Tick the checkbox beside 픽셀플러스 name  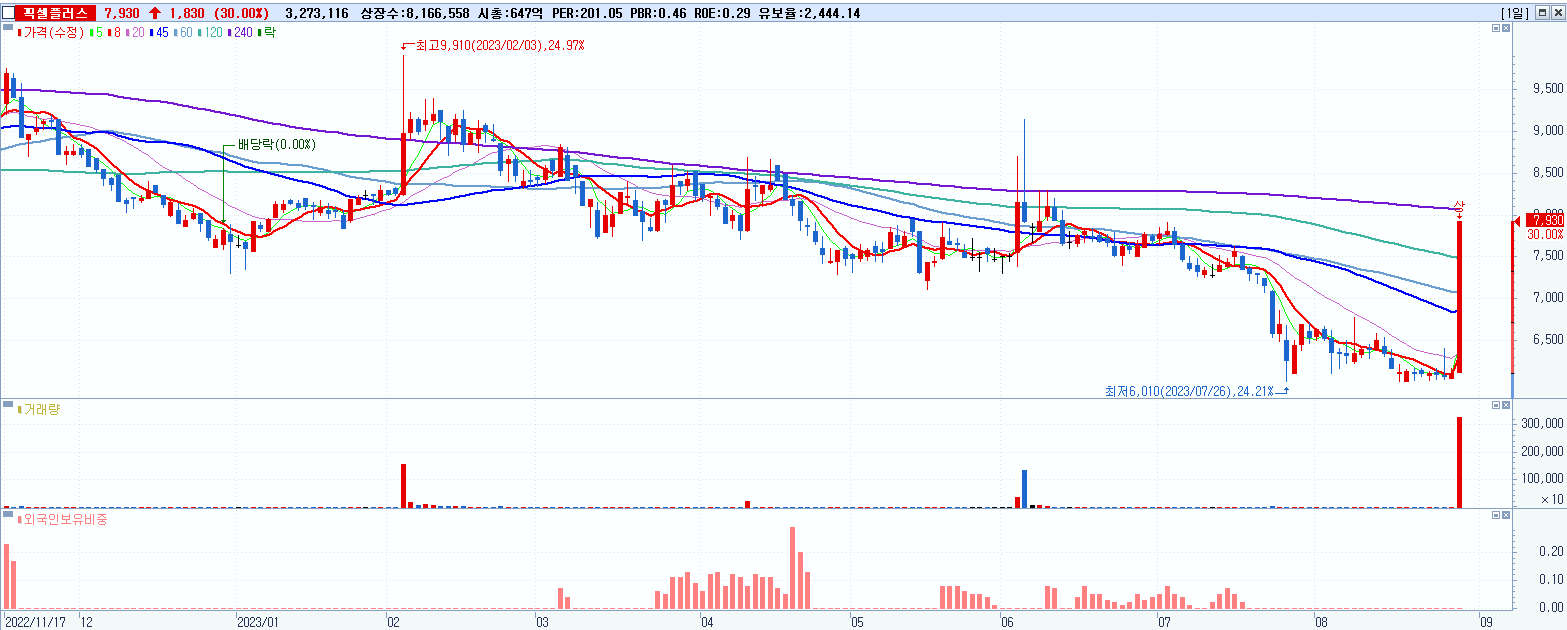click(x=7, y=13)
